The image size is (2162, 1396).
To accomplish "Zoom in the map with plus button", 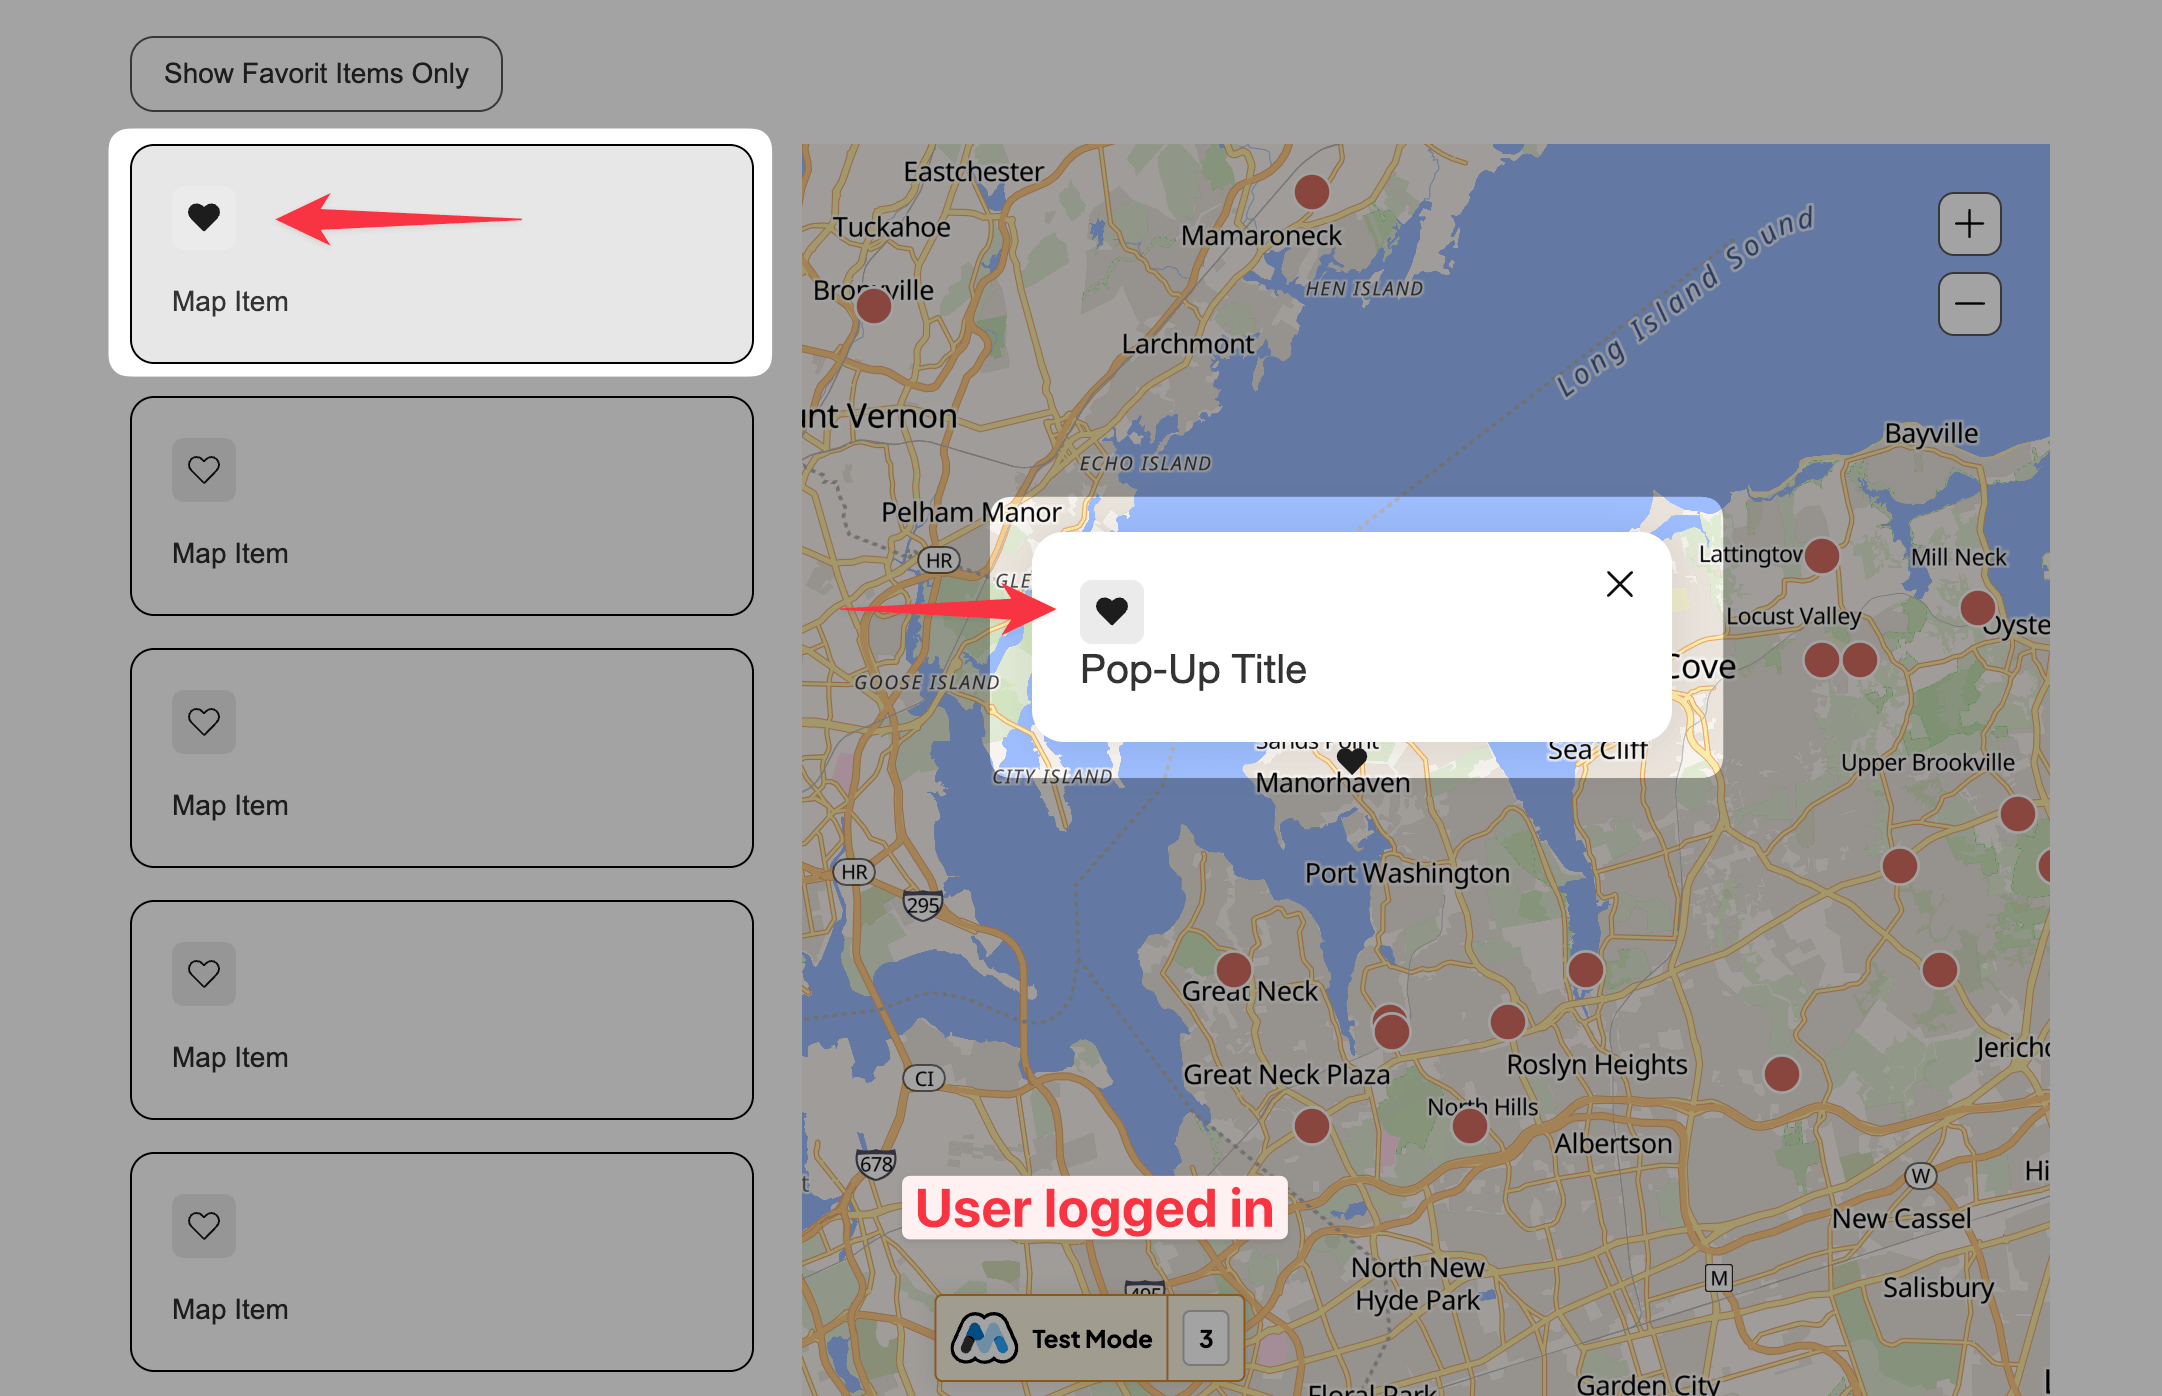I will pyautogui.click(x=1970, y=224).
